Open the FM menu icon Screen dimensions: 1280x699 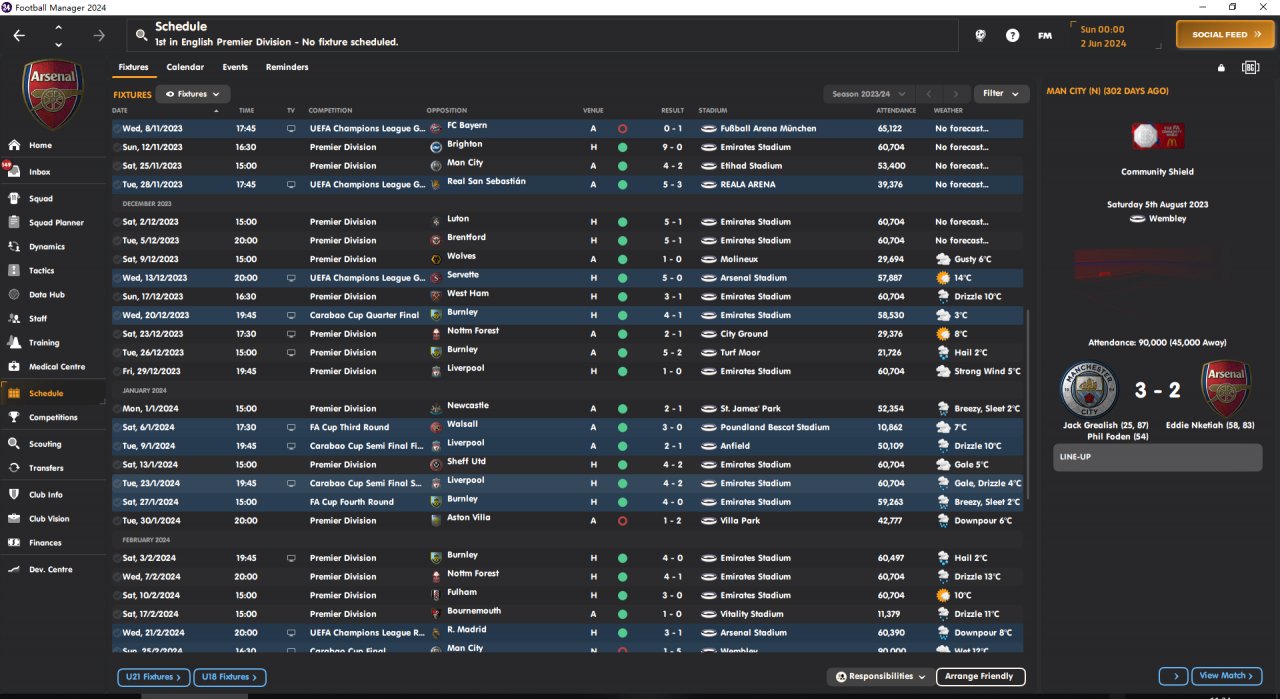pos(1045,35)
